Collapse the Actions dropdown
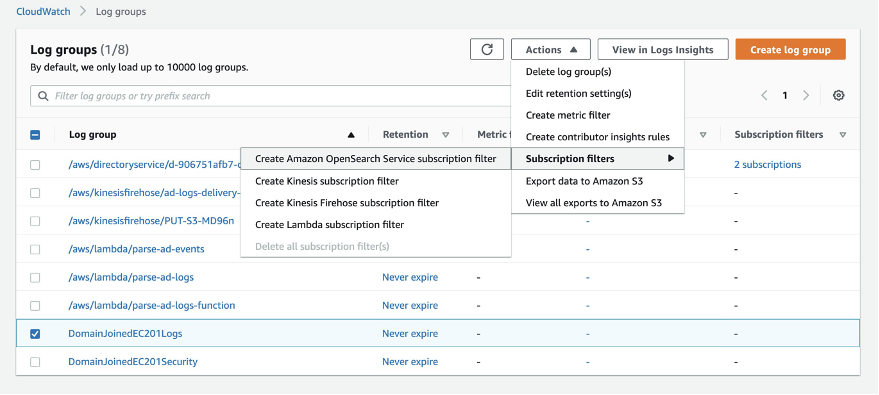This screenshot has height=395, width=879. (x=550, y=49)
